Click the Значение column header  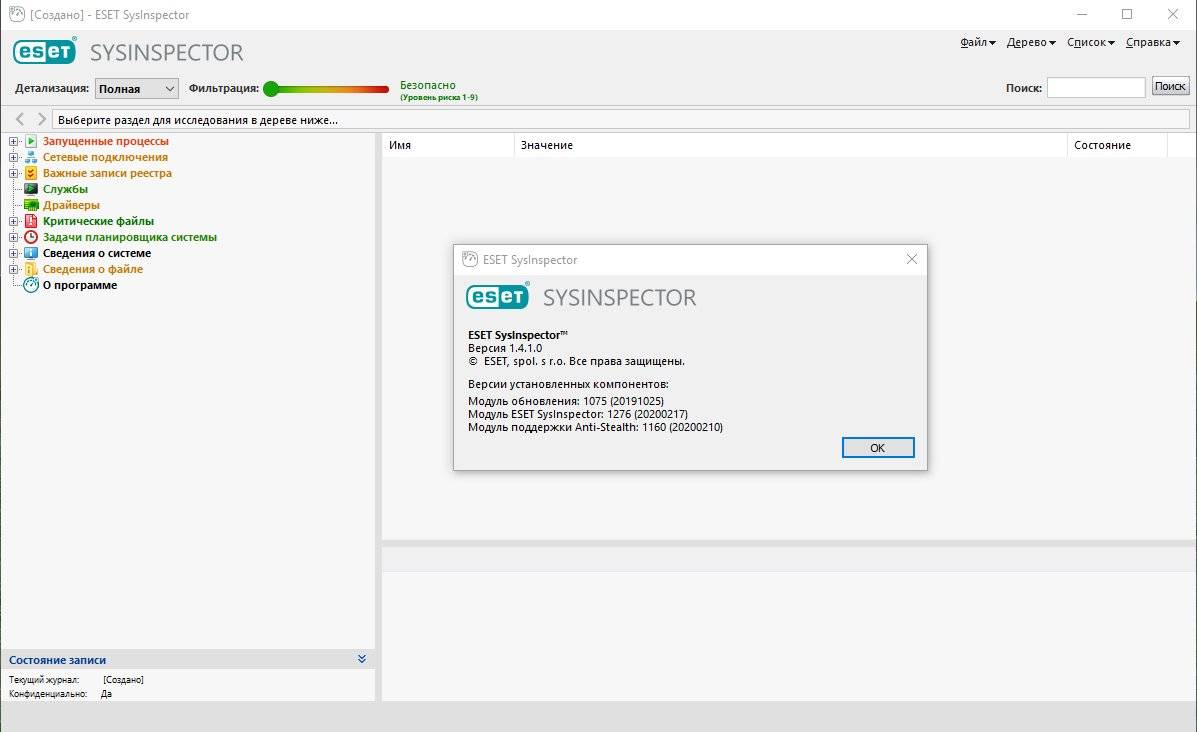click(790, 145)
